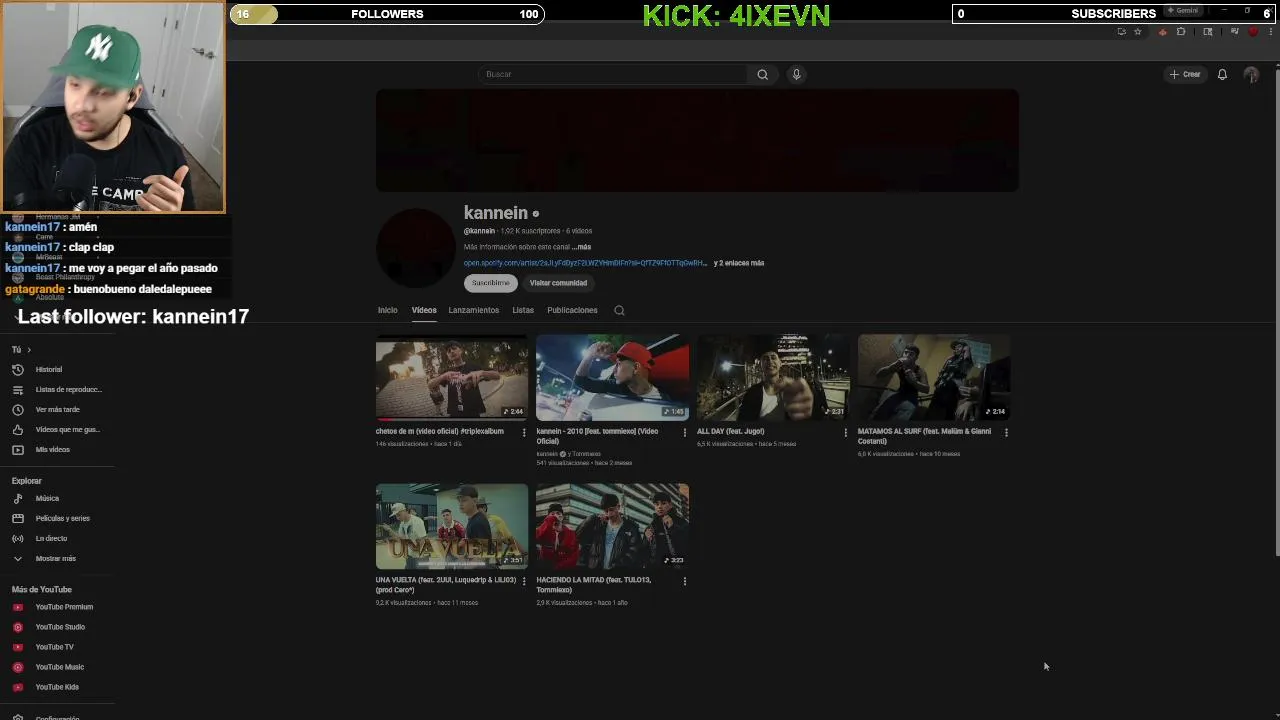Open the account avatar menu

coord(1251,74)
